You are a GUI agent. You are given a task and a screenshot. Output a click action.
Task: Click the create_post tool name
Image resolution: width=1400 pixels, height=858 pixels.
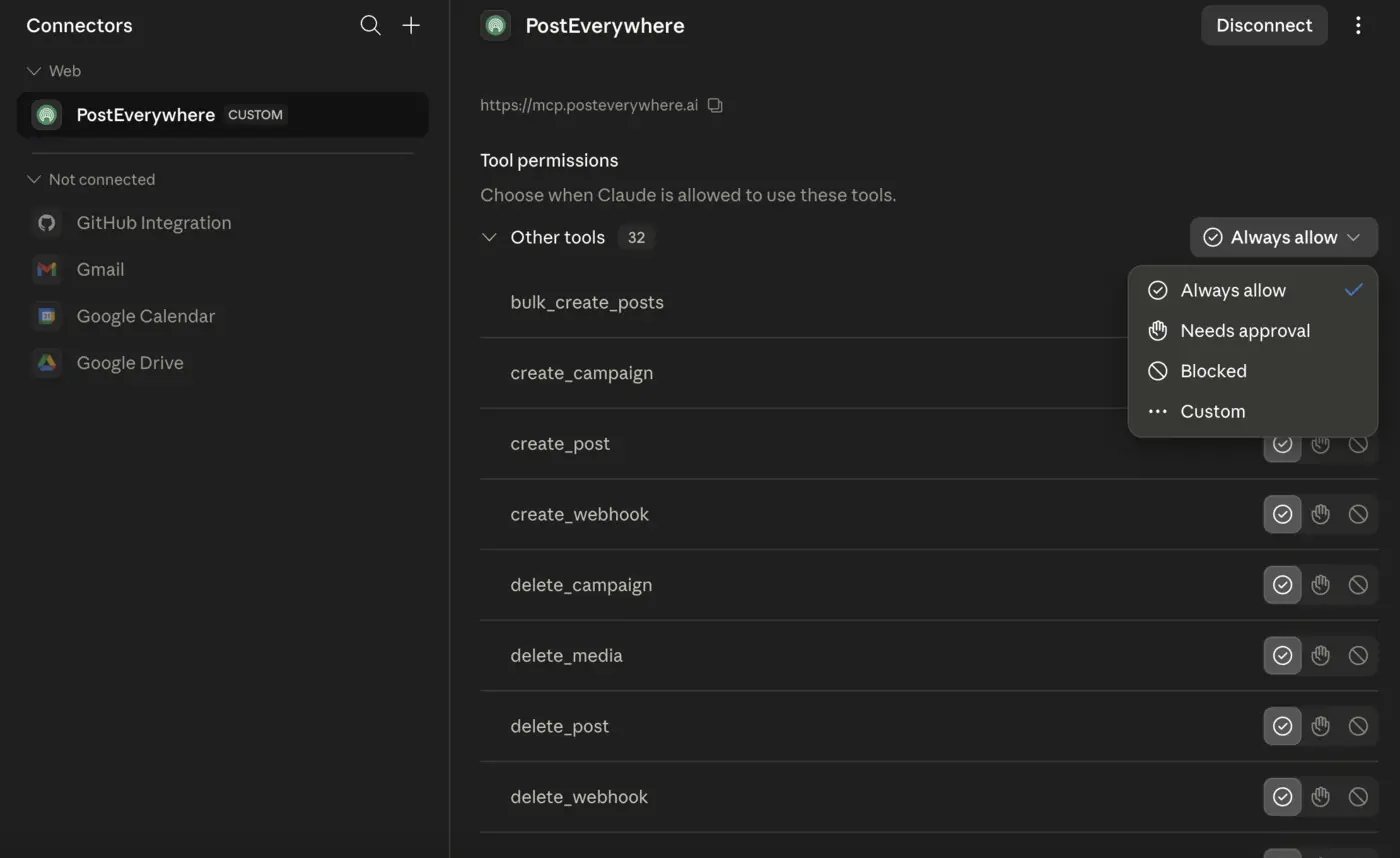[x=560, y=444]
